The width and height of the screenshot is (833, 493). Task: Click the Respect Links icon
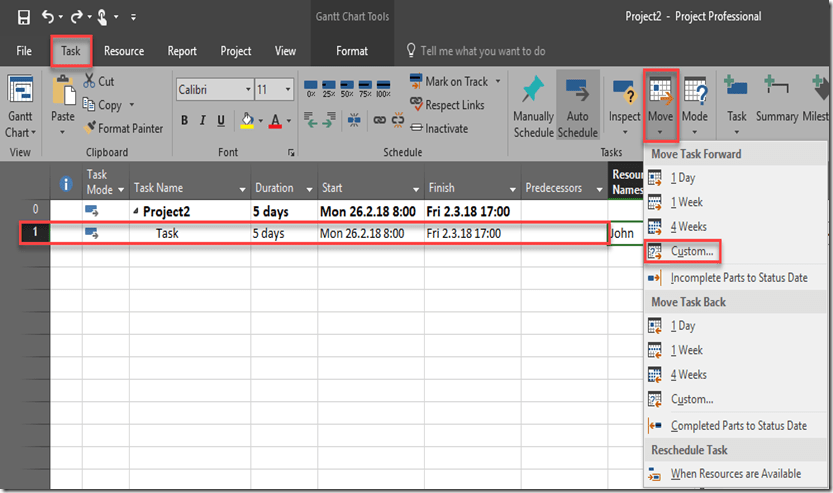(418, 104)
